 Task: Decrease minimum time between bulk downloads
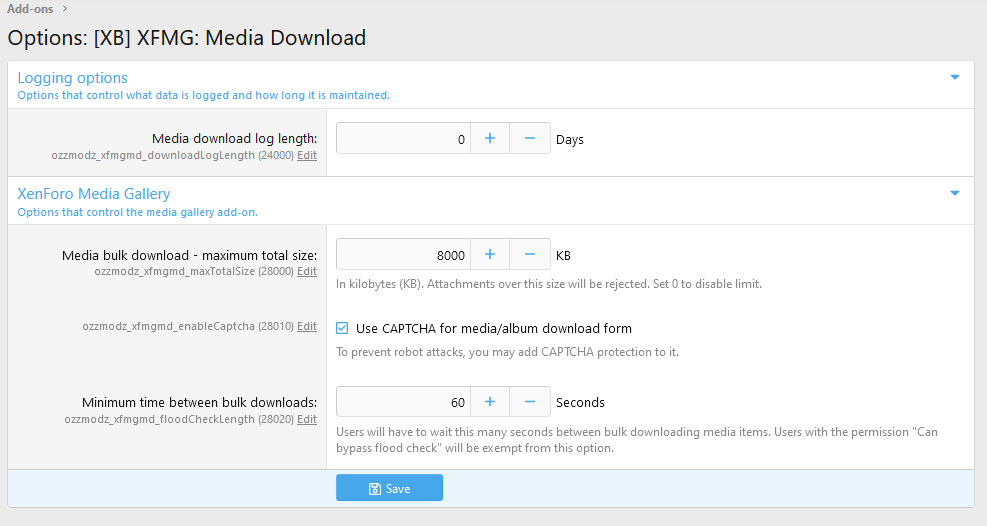530,402
